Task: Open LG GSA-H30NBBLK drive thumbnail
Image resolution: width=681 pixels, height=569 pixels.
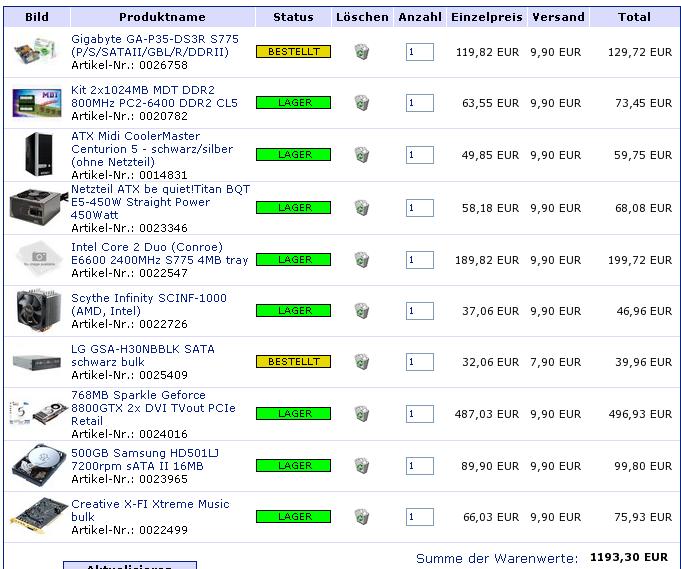Action: tap(37, 362)
